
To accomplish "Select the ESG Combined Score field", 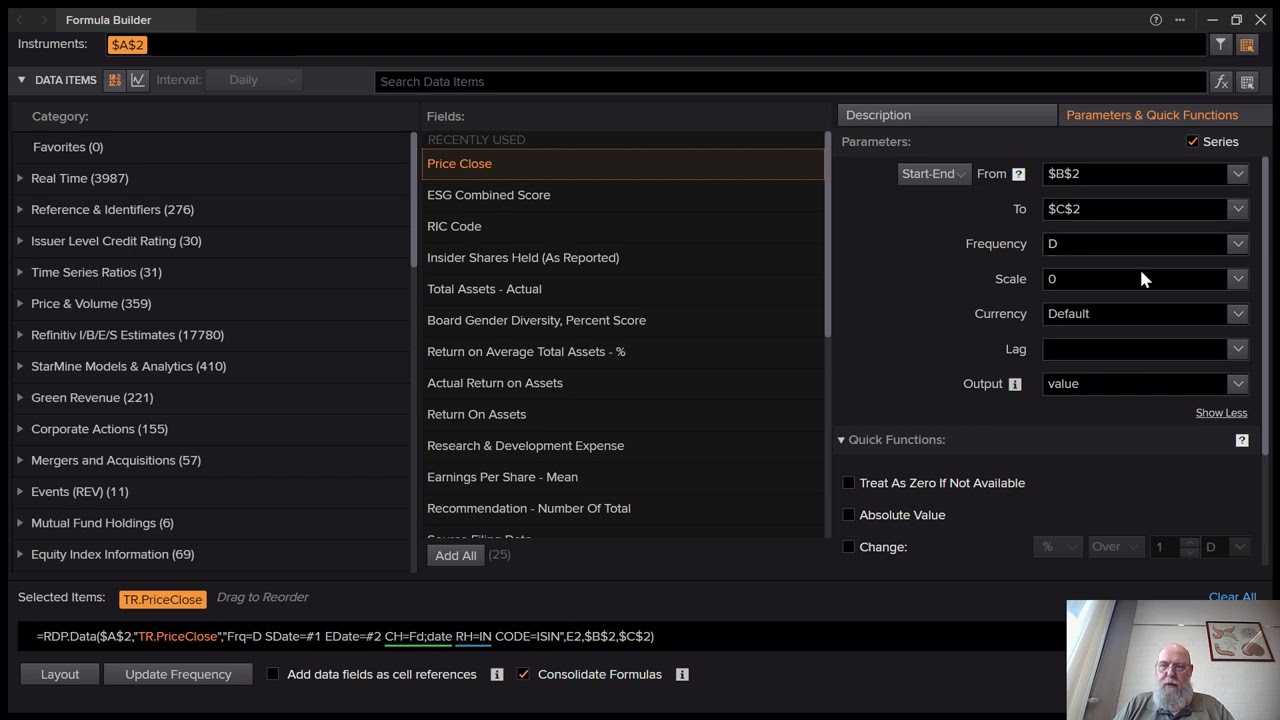I will pos(623,195).
